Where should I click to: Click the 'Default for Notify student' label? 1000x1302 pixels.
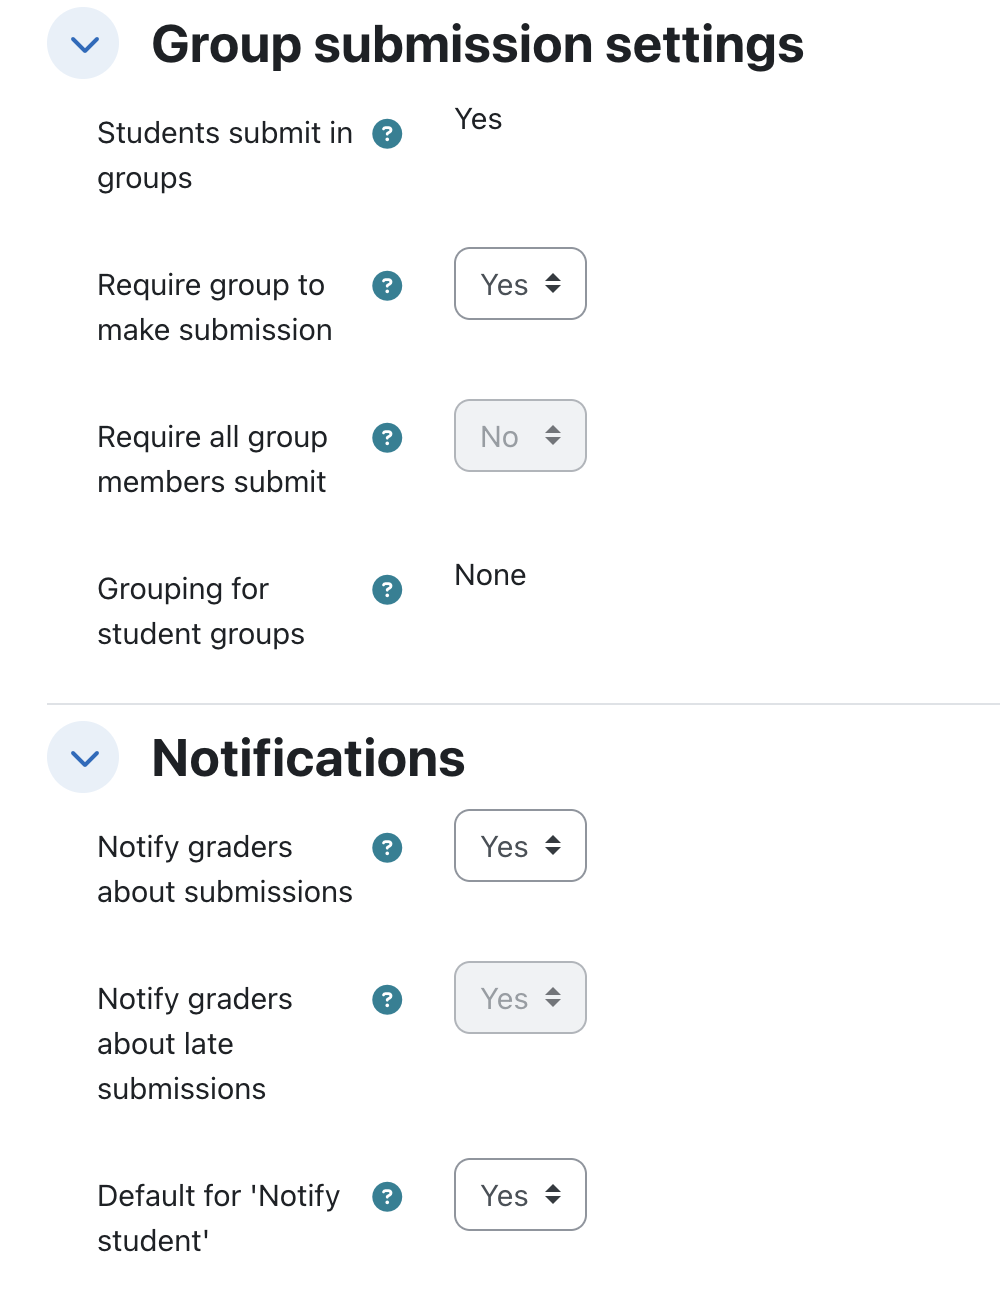point(218,1218)
